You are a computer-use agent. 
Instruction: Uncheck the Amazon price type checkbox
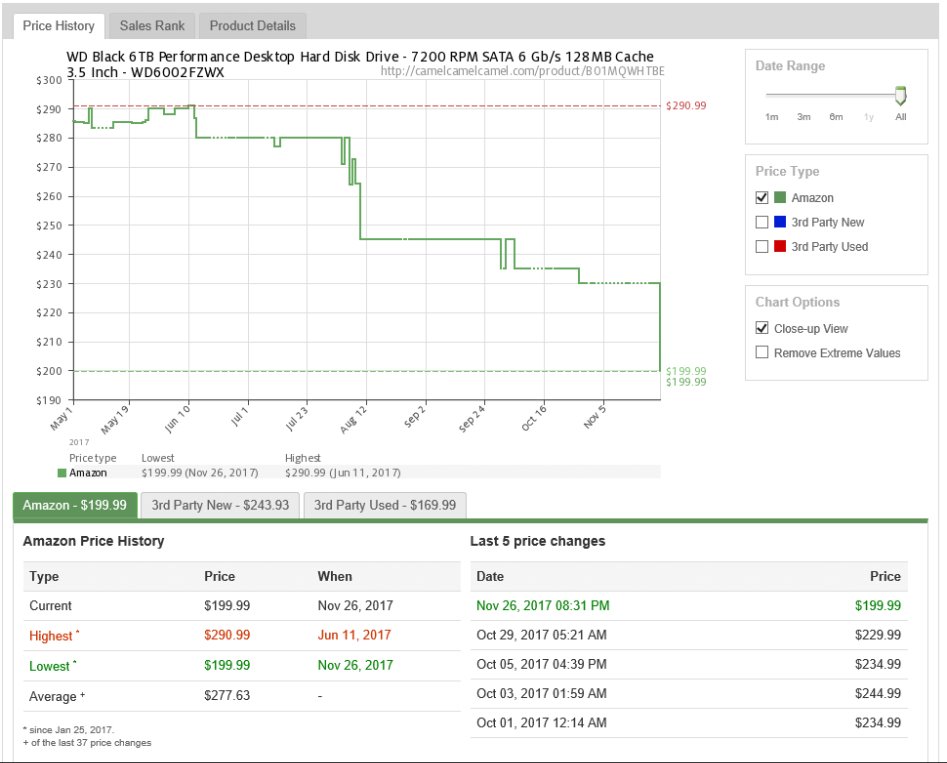762,198
